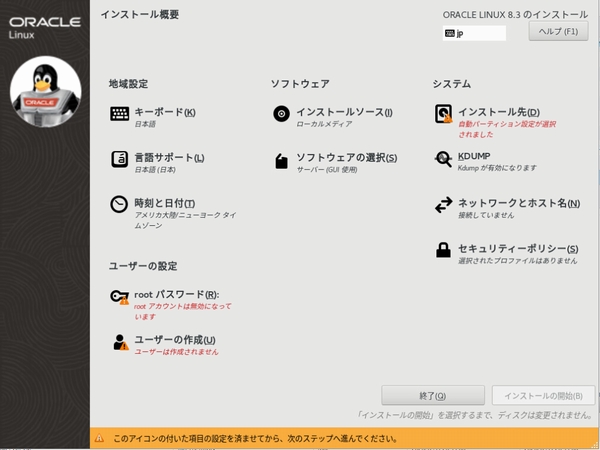Viewport: 600px width, 450px height.
Task: Click the warning triangle in the orange bar
Action: pyautogui.click(x=99, y=438)
